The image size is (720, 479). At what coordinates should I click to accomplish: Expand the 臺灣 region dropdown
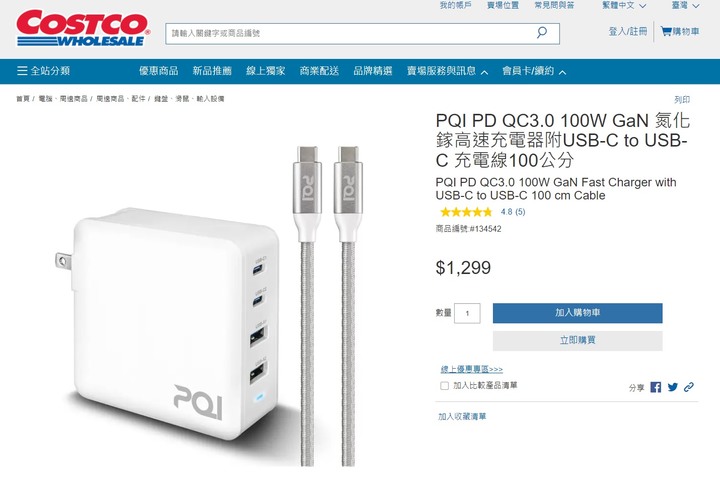tap(685, 6)
